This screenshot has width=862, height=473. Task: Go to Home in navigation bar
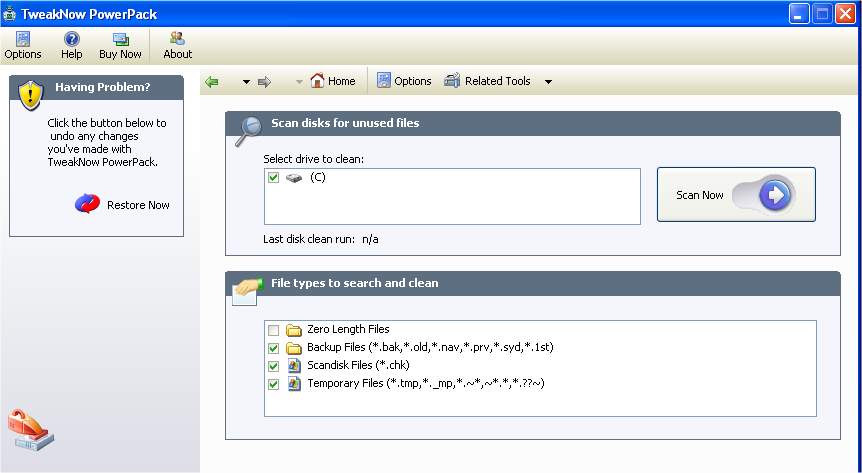click(333, 81)
